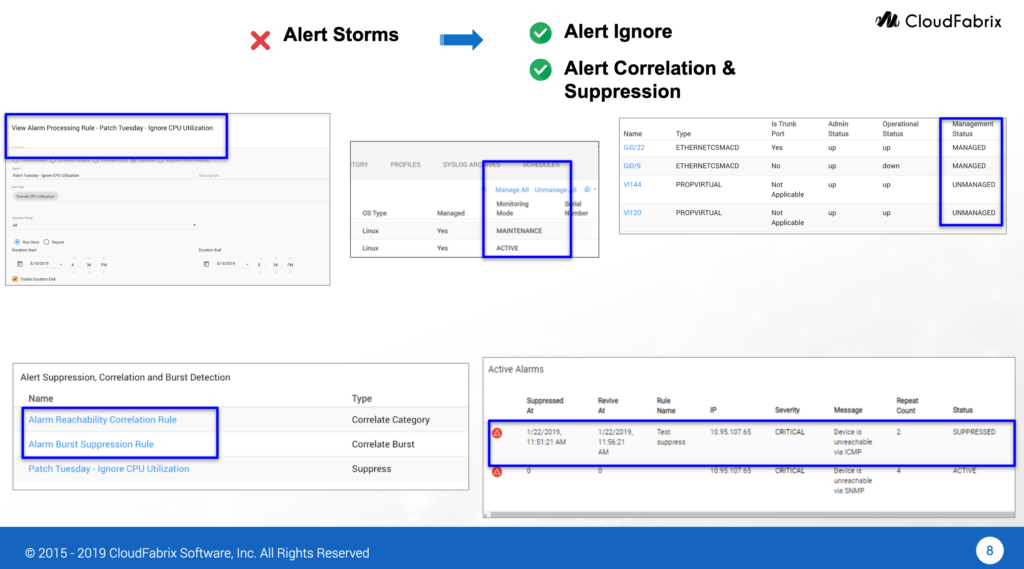Click the green checkmark beside Alert Ignore
Screen dimensions: 1024x569
coord(540,34)
